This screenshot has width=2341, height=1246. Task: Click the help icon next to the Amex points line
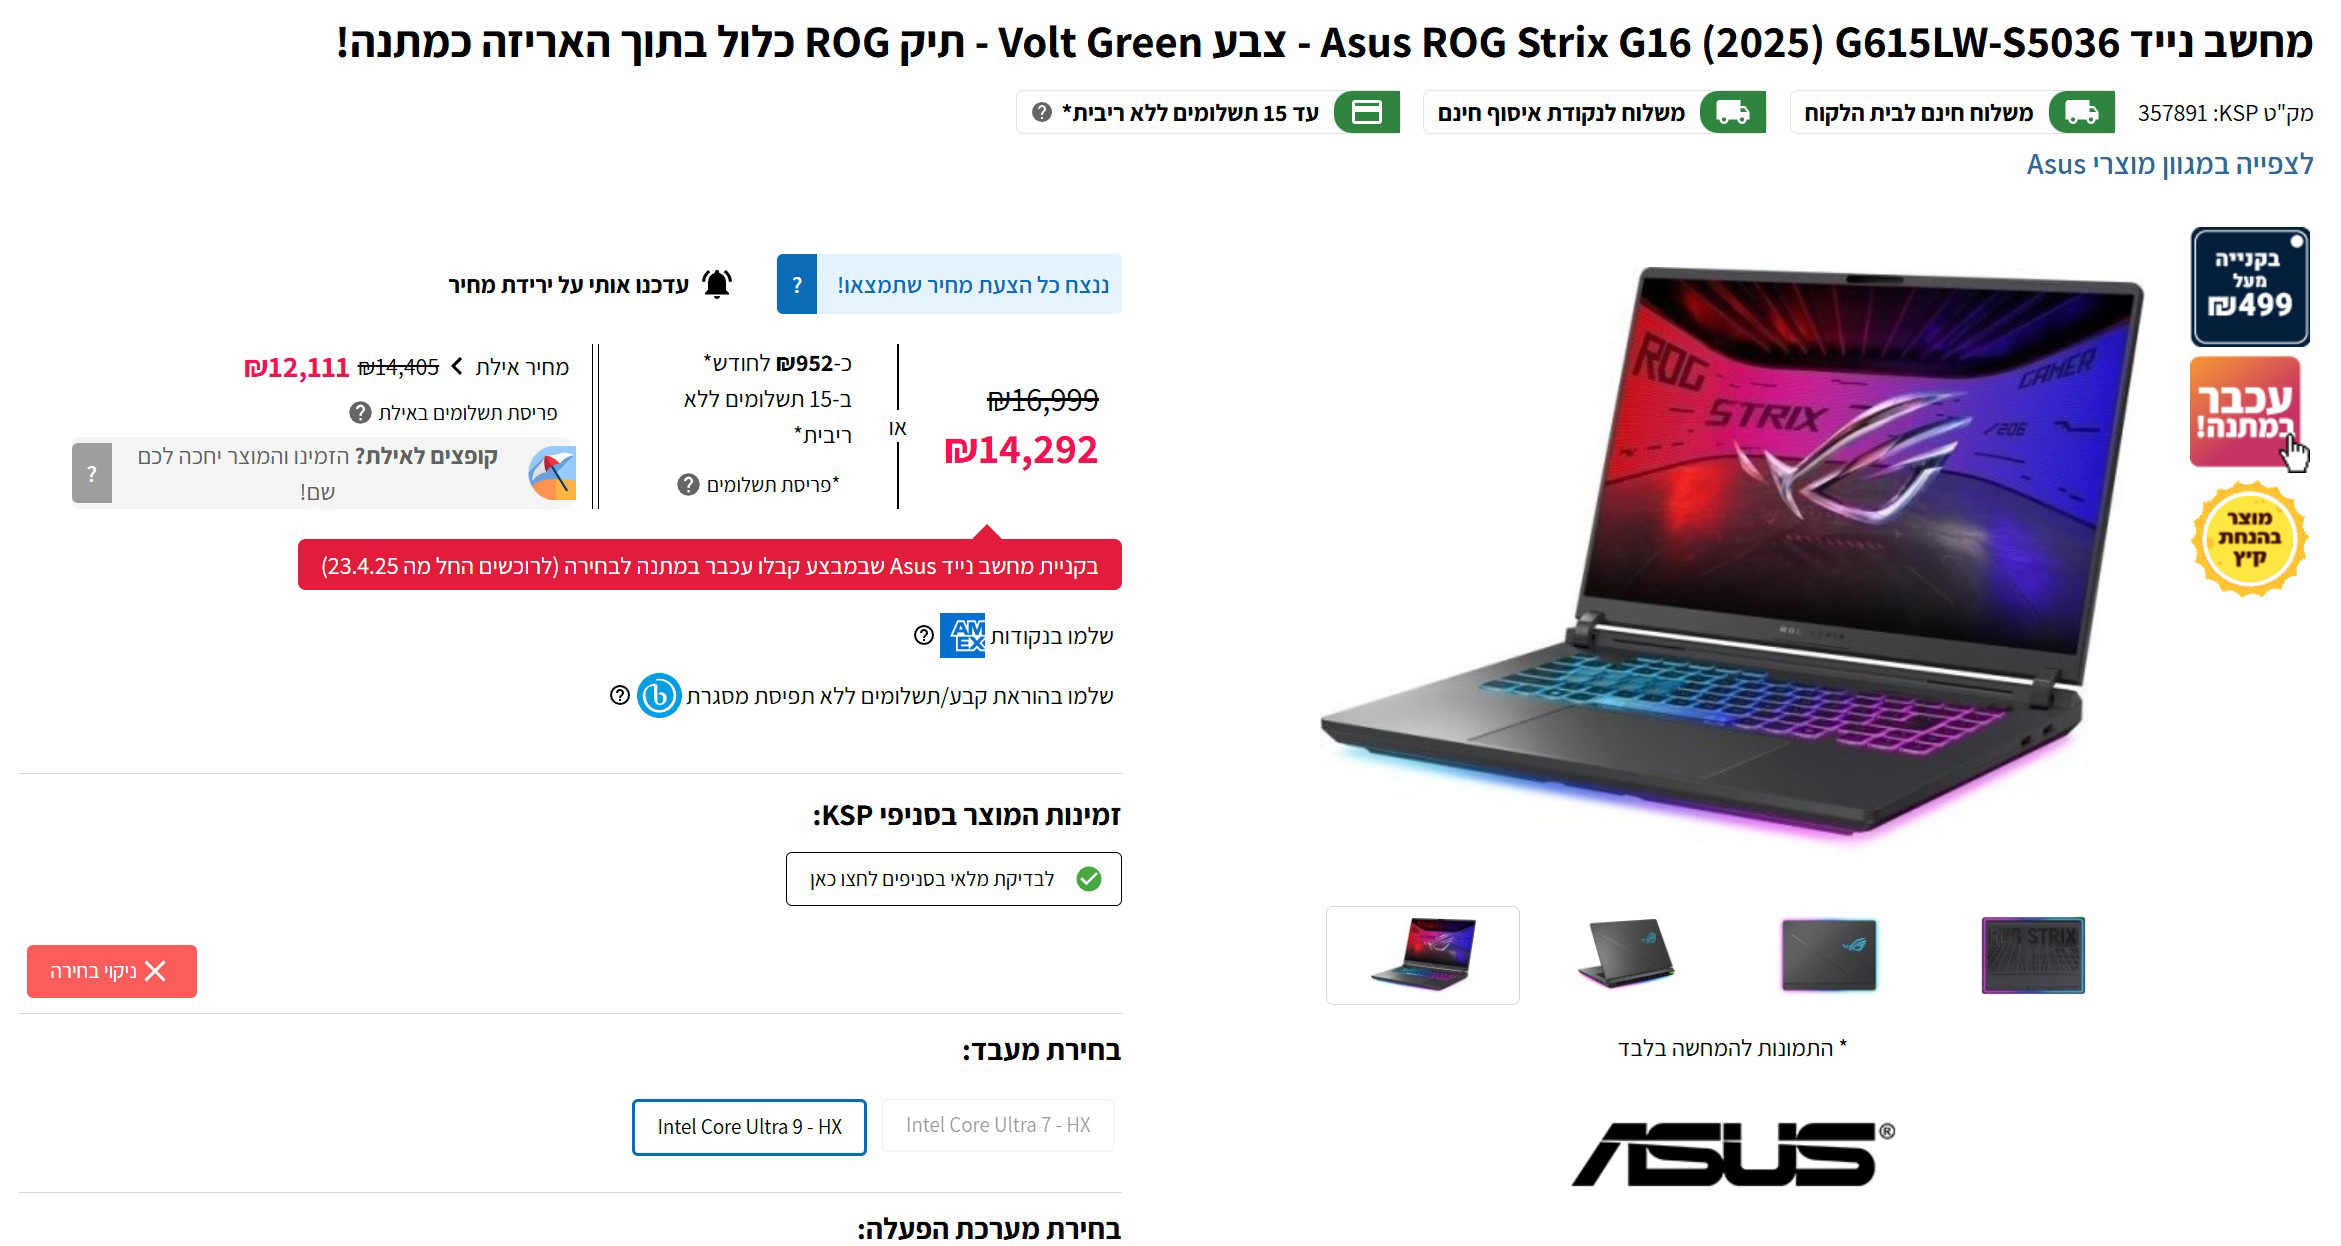[x=924, y=635]
